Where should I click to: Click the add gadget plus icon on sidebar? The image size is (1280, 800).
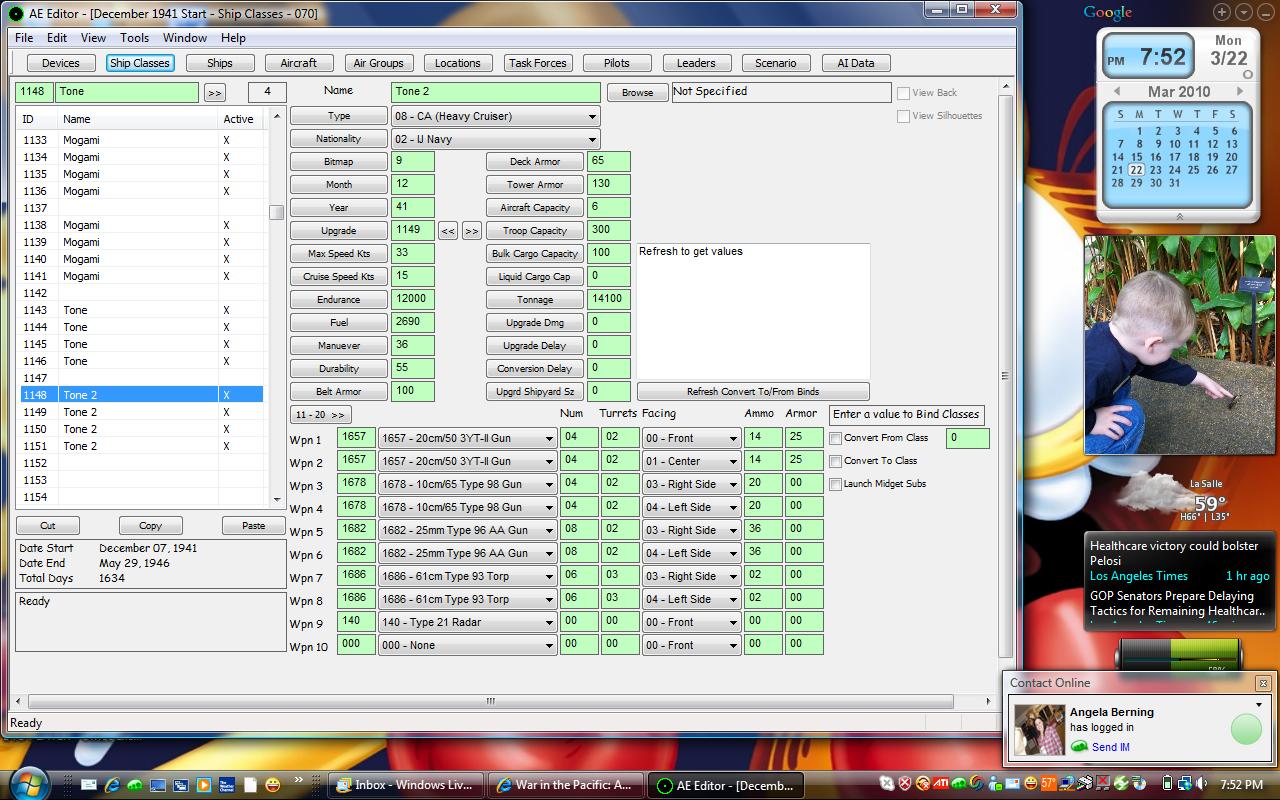coord(1222,12)
